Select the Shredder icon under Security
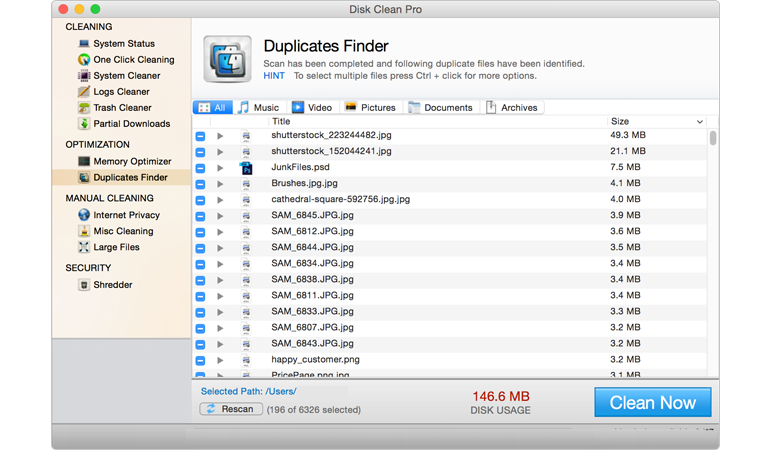Viewport: 770px width, 450px height. (x=84, y=285)
